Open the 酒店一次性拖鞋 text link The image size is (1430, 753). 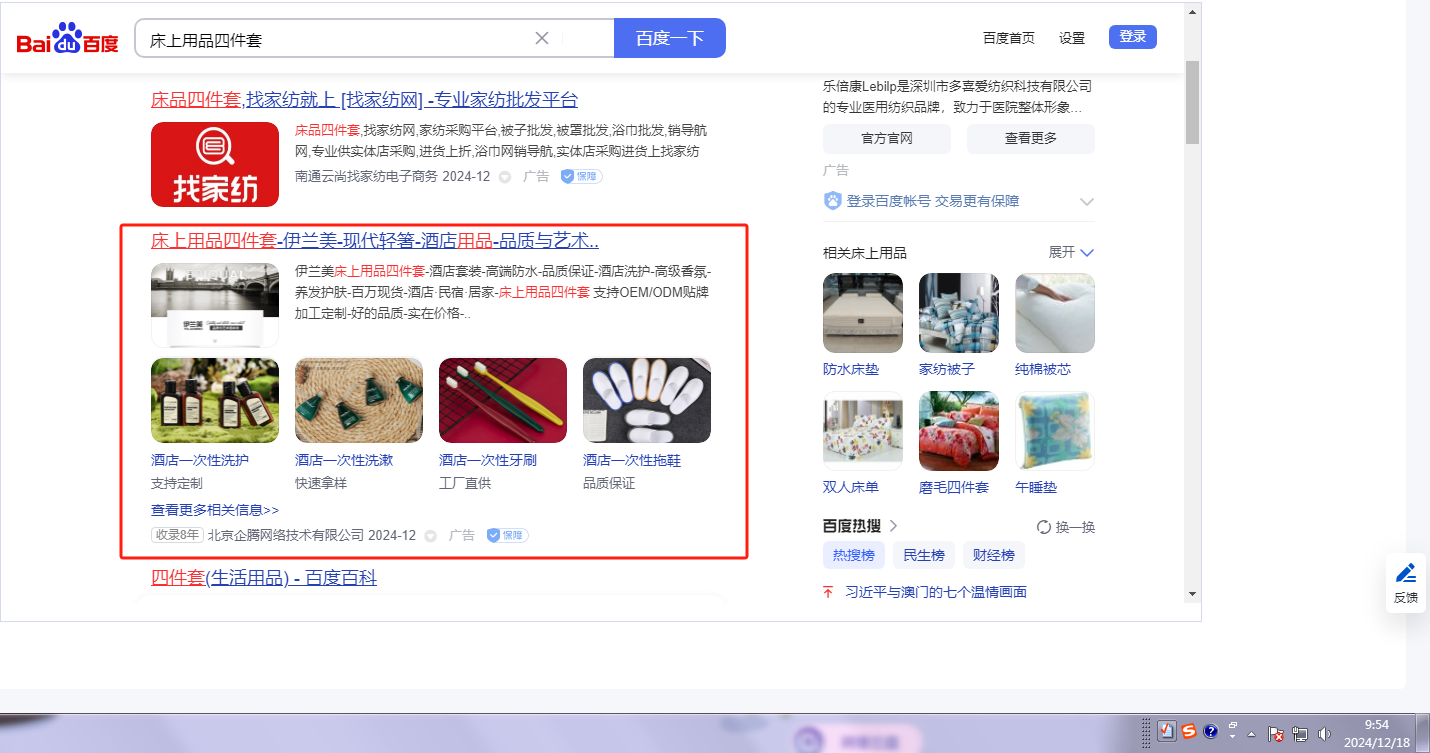[632, 460]
